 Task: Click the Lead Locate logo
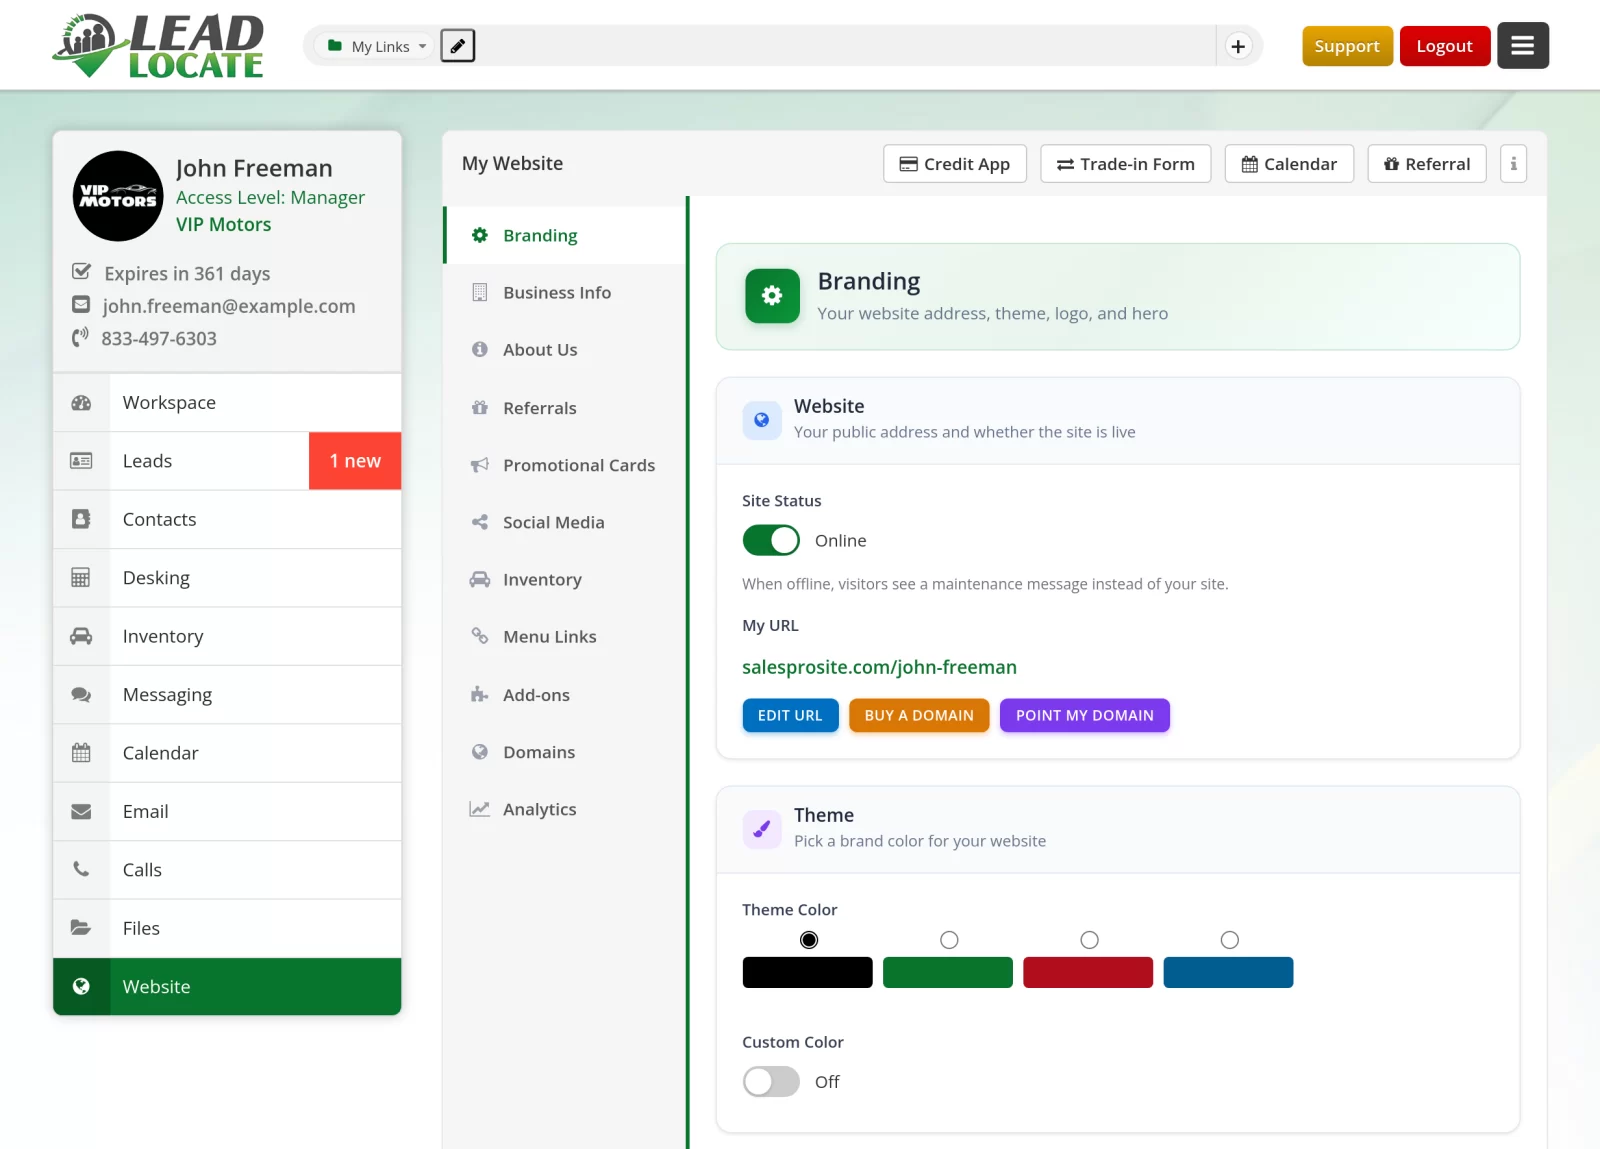click(x=159, y=46)
